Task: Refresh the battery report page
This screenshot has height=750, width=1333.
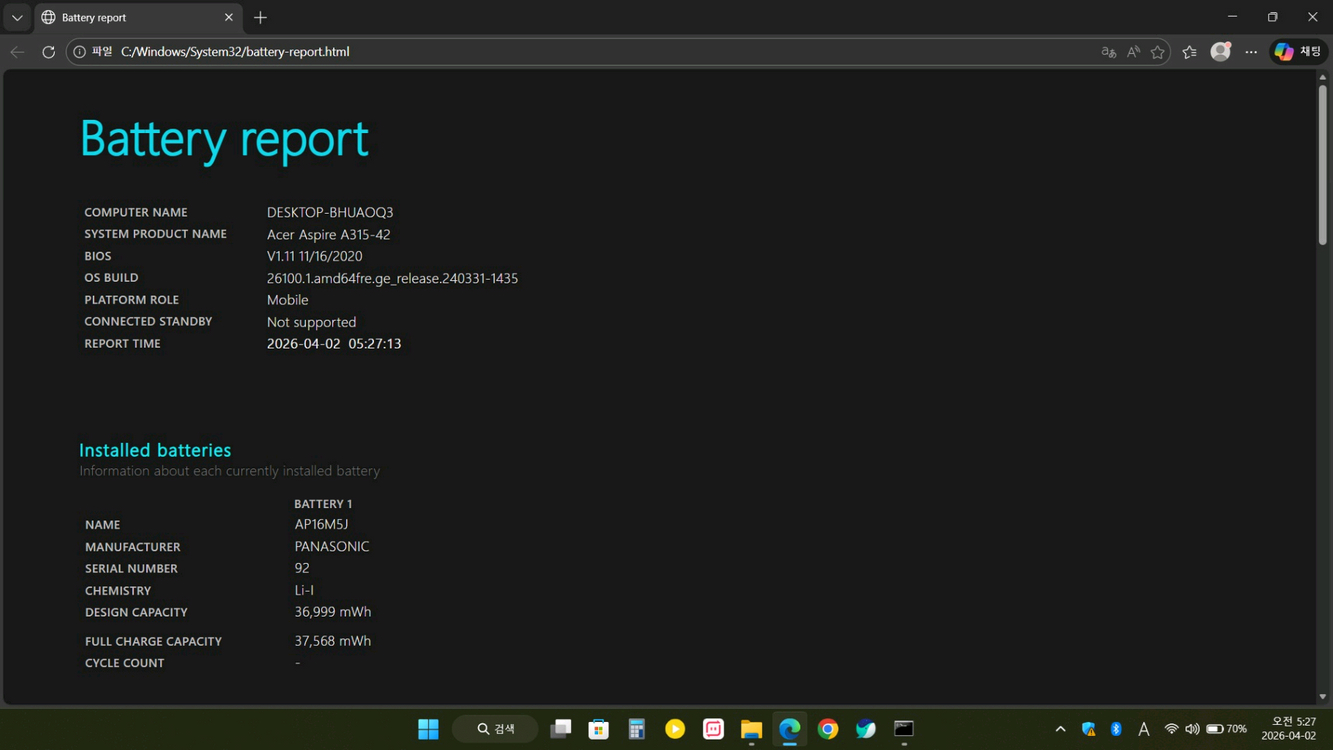Action: pos(48,51)
